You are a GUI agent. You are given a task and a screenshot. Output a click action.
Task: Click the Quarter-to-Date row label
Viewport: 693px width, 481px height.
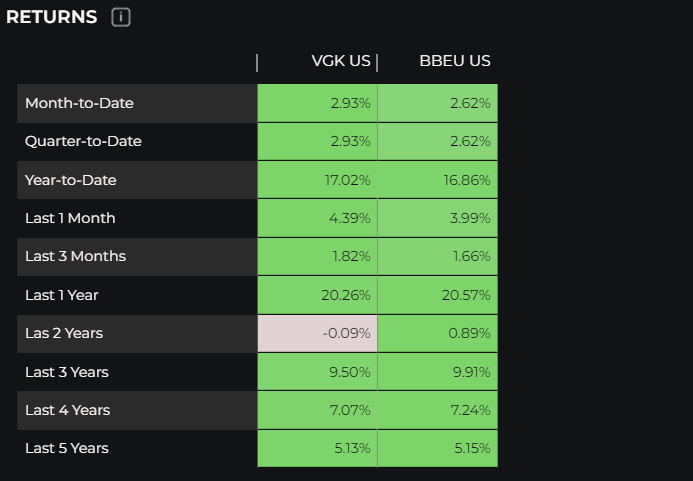pos(83,141)
